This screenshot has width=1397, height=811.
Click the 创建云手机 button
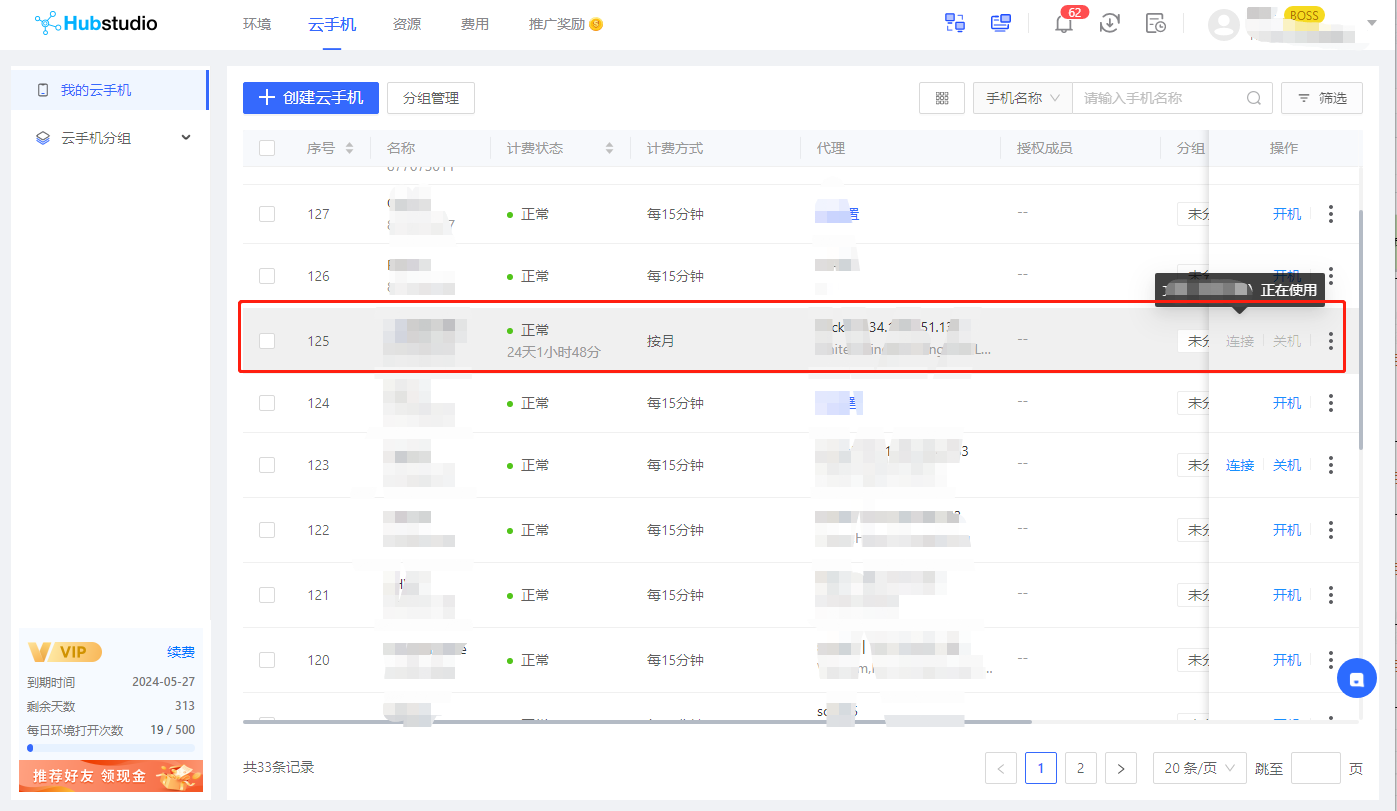pos(310,98)
